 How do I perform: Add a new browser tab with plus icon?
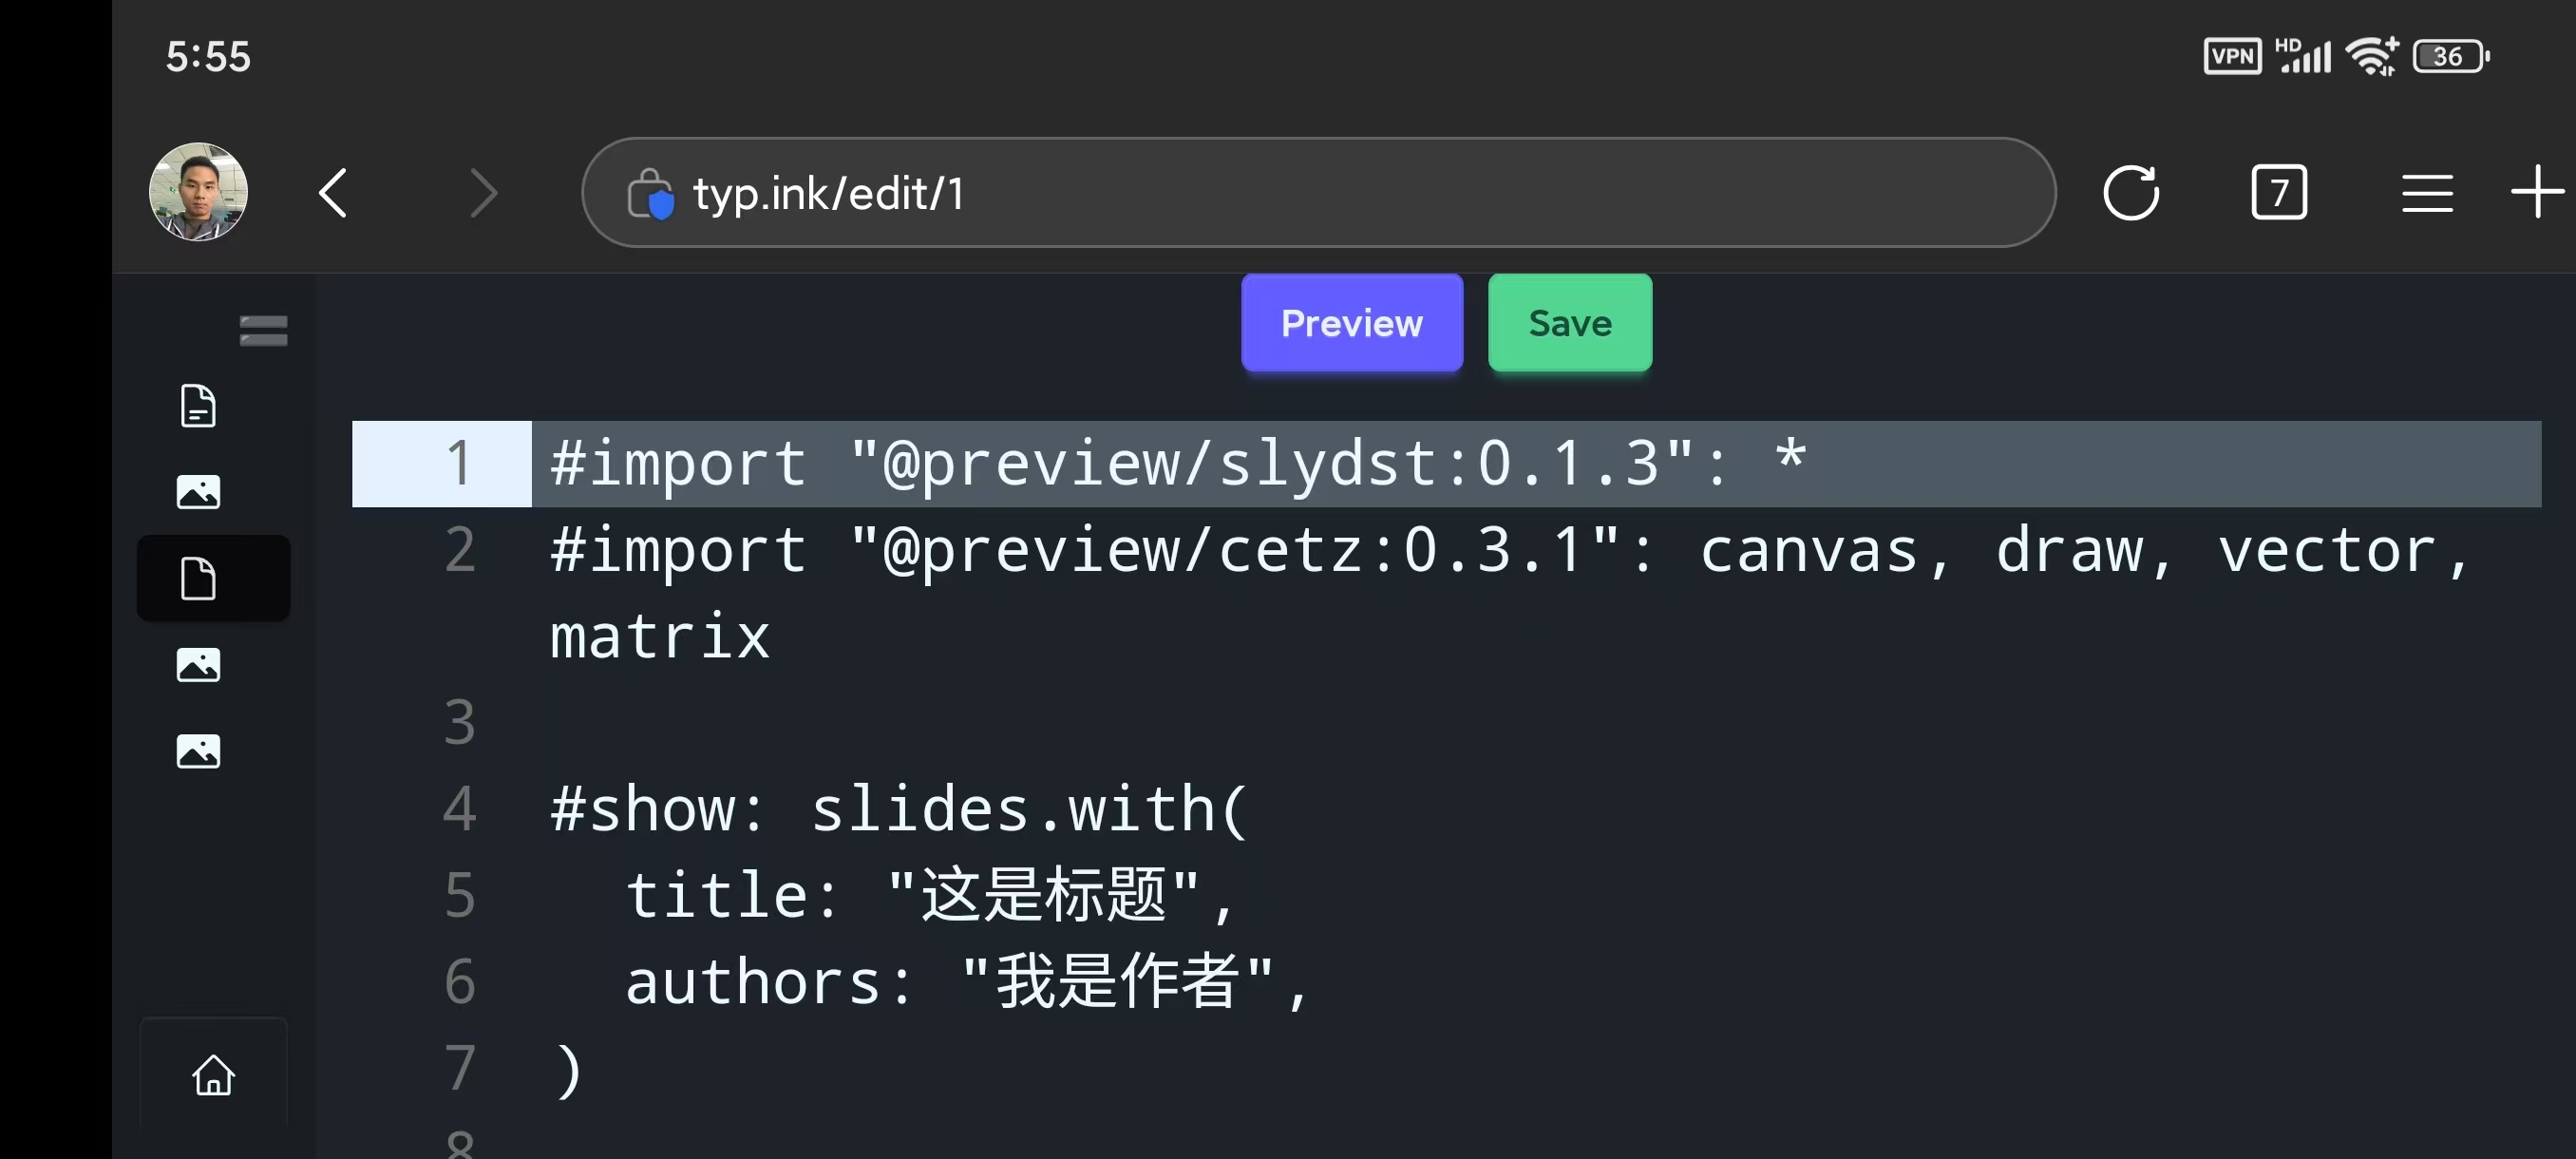tap(2537, 191)
